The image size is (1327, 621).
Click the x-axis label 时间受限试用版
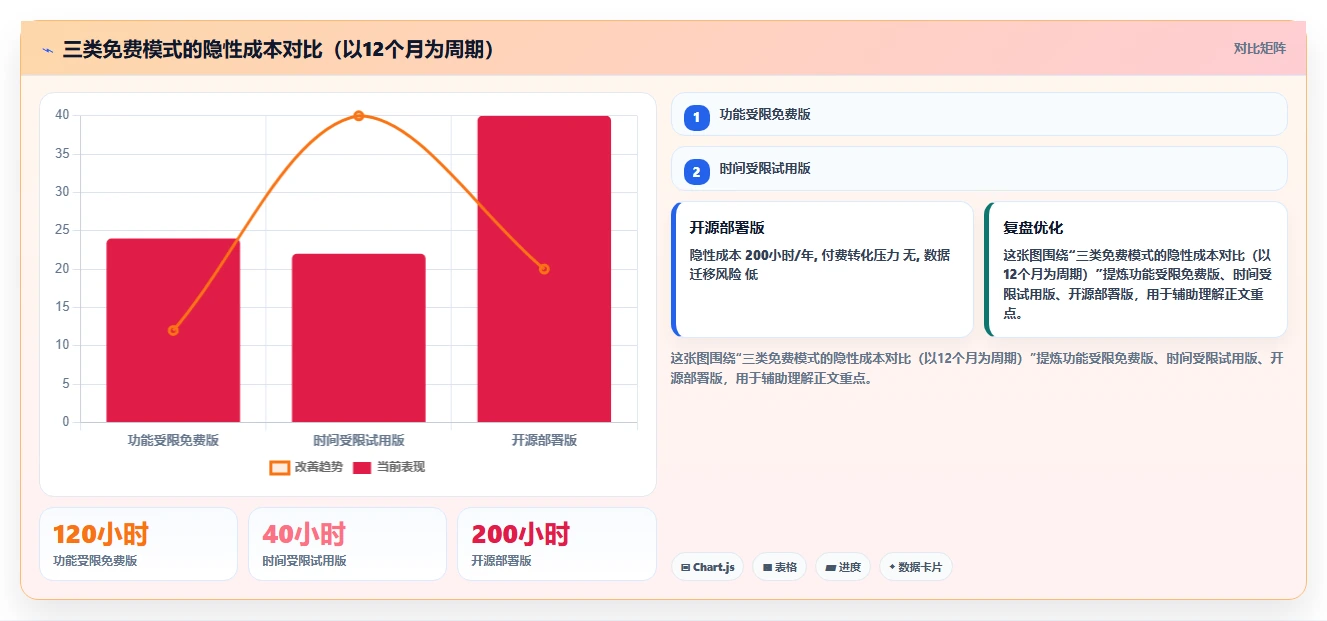pos(359,440)
